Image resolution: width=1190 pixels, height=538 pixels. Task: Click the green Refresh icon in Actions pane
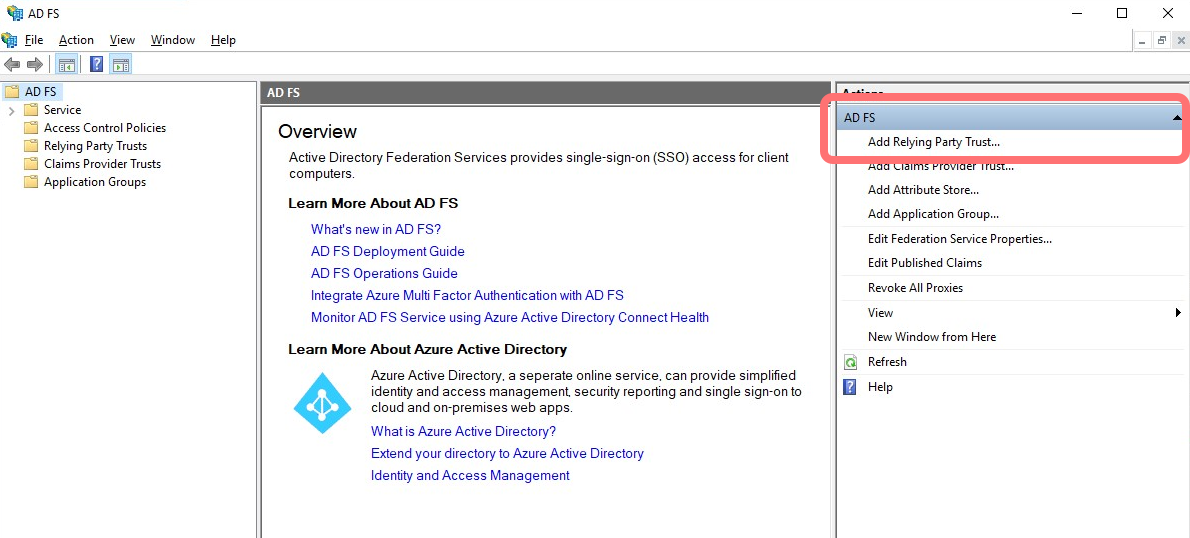click(x=850, y=362)
